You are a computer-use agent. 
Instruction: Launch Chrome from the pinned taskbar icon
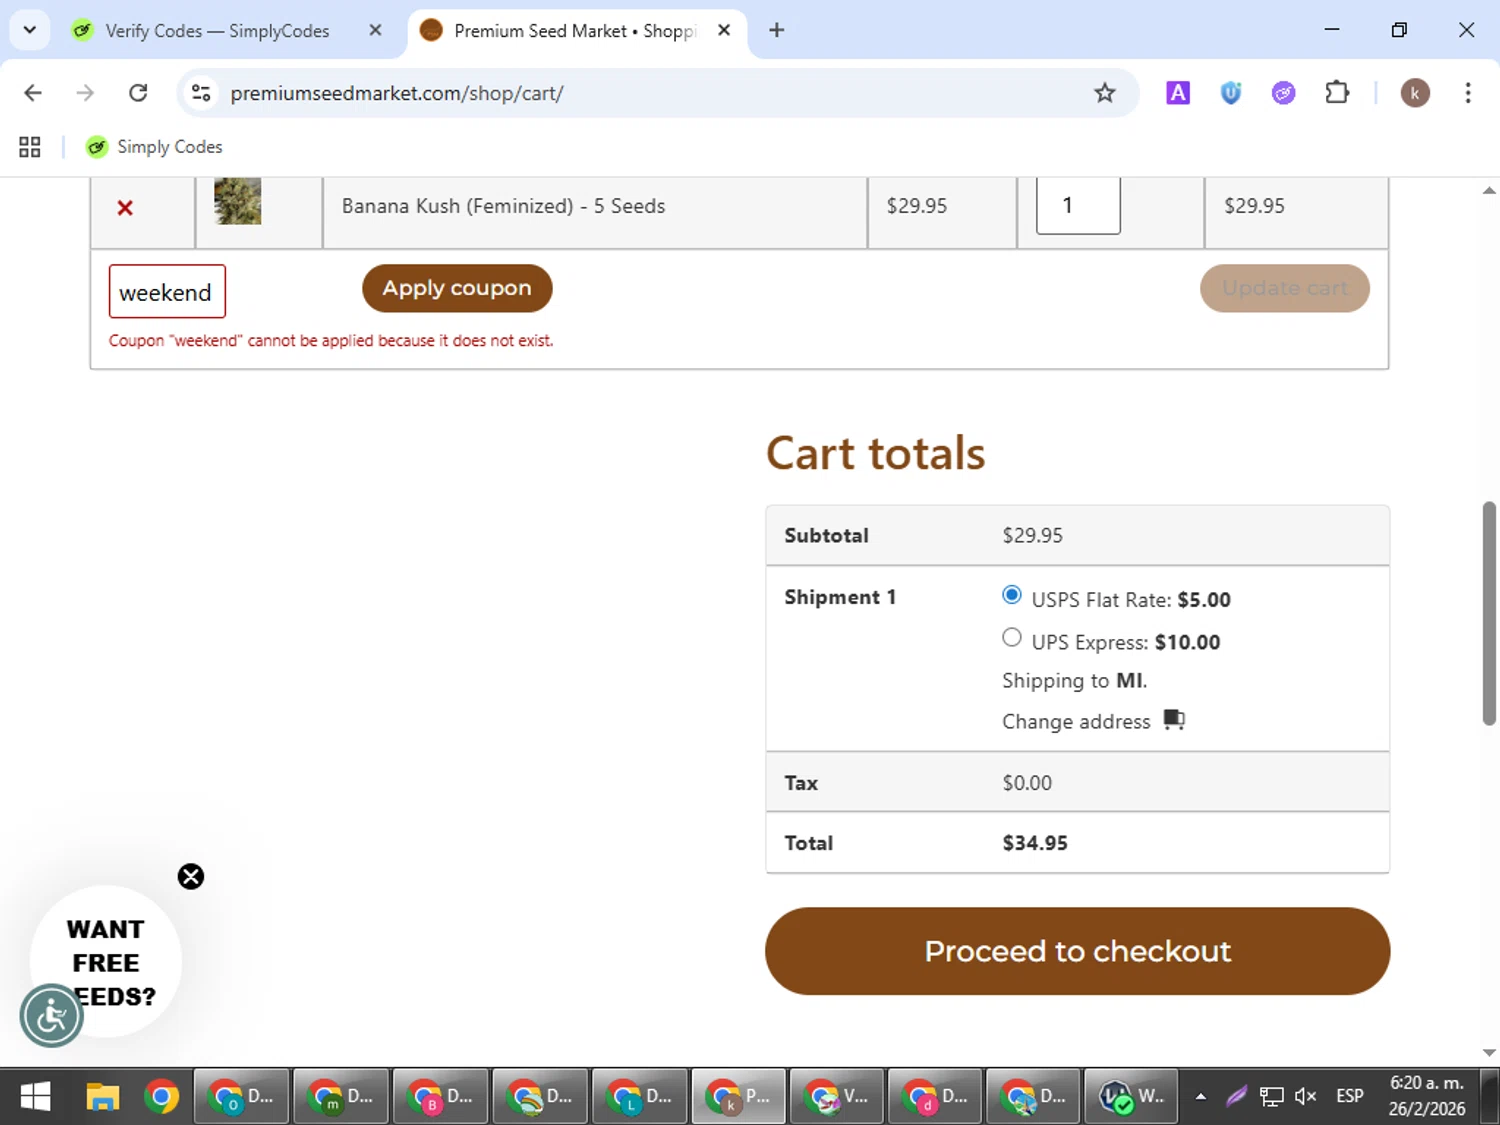point(161,1097)
